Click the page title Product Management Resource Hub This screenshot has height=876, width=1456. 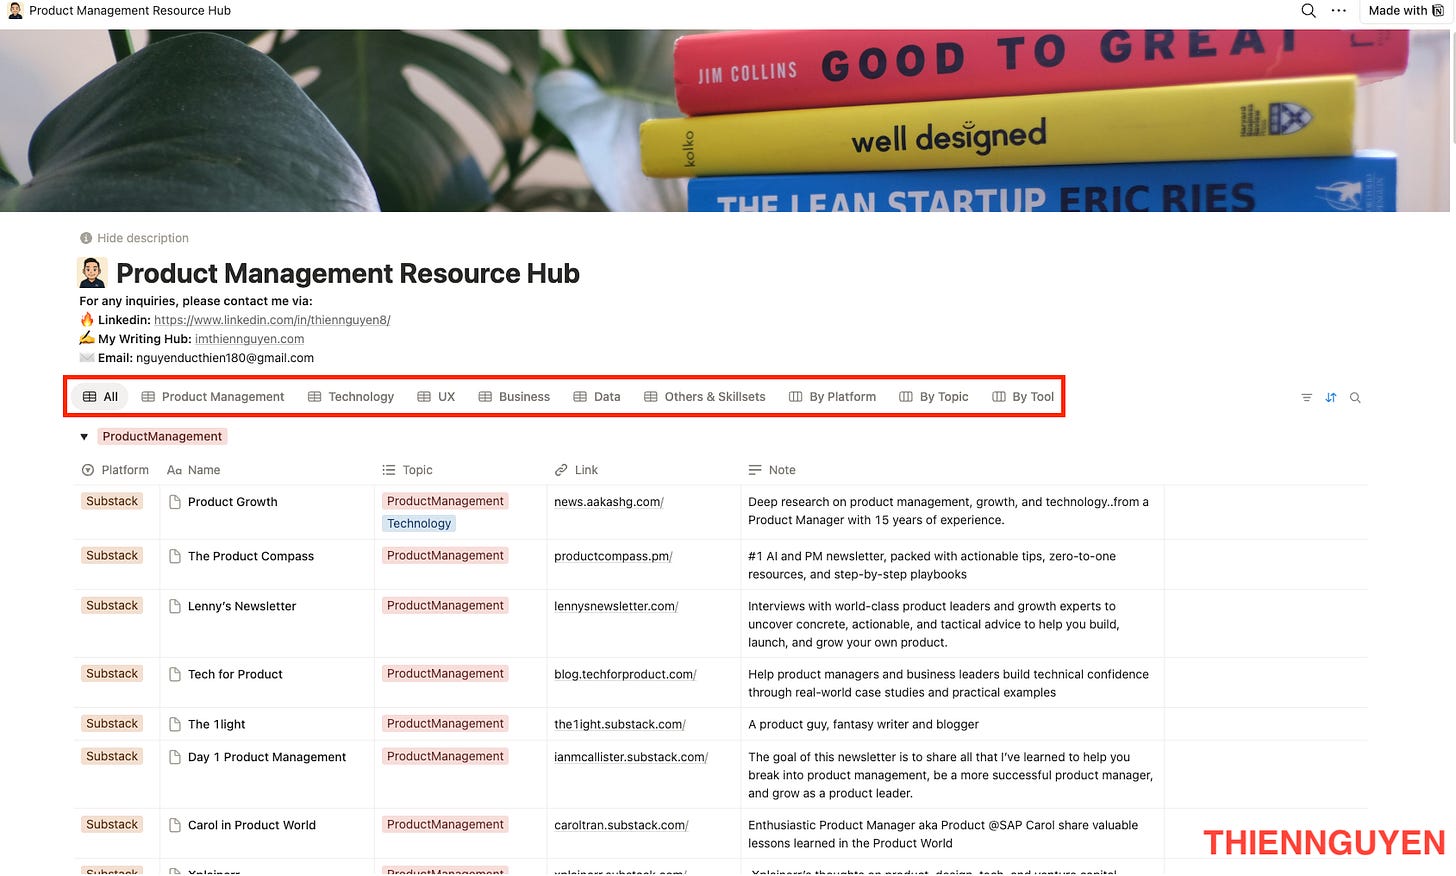(x=348, y=273)
